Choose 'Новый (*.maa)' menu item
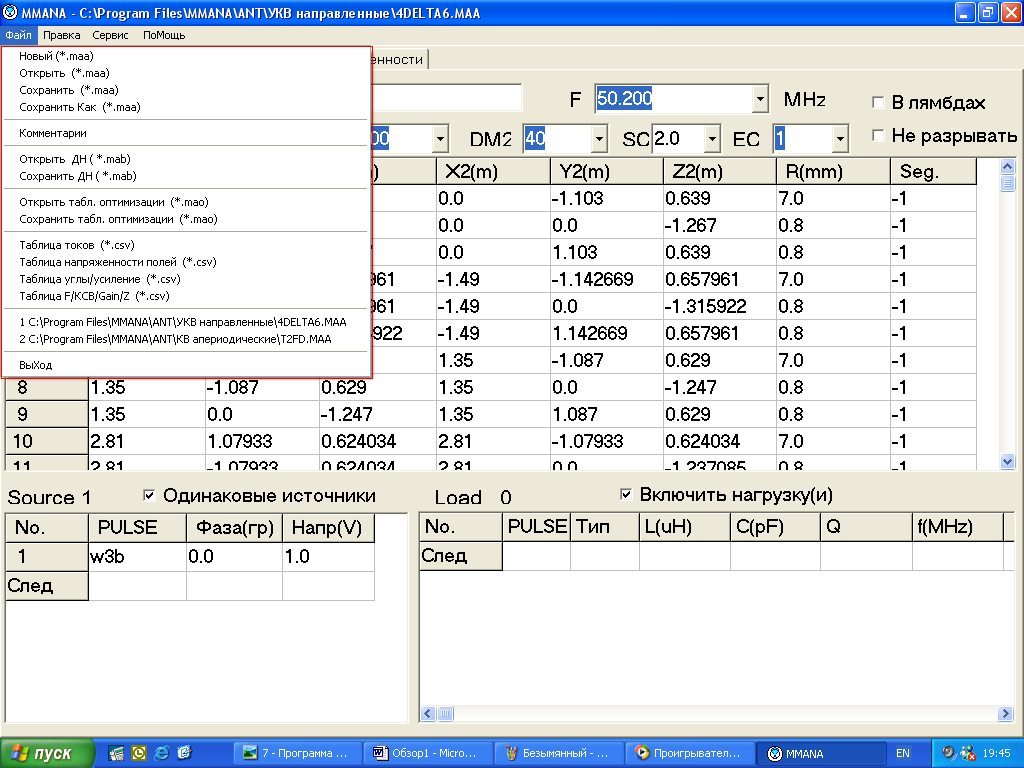The height and width of the screenshot is (768, 1024). tap(187, 56)
